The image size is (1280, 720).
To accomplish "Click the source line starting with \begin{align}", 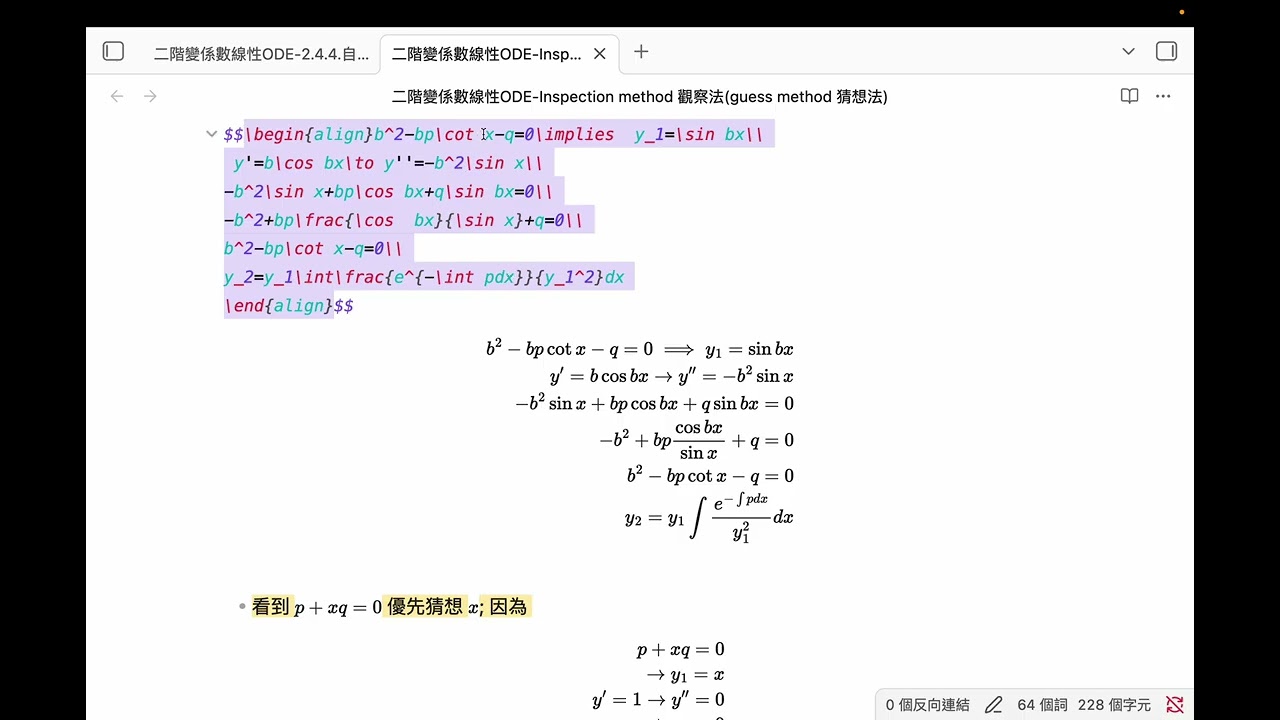I will (493, 134).
